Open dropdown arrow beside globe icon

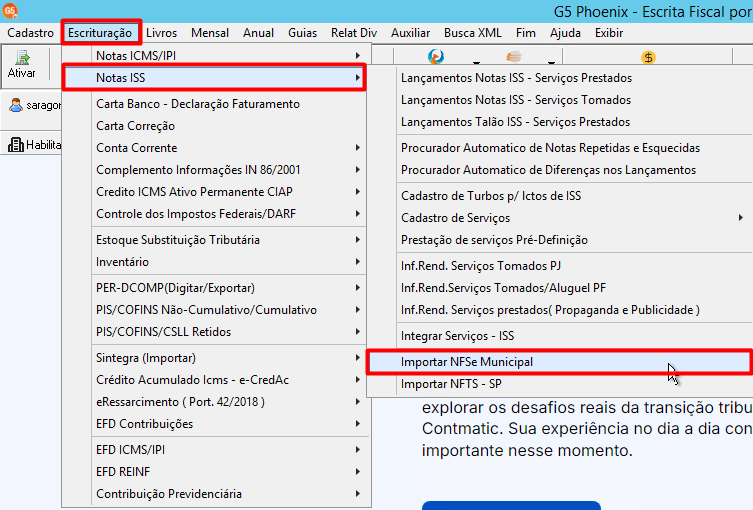point(476,62)
